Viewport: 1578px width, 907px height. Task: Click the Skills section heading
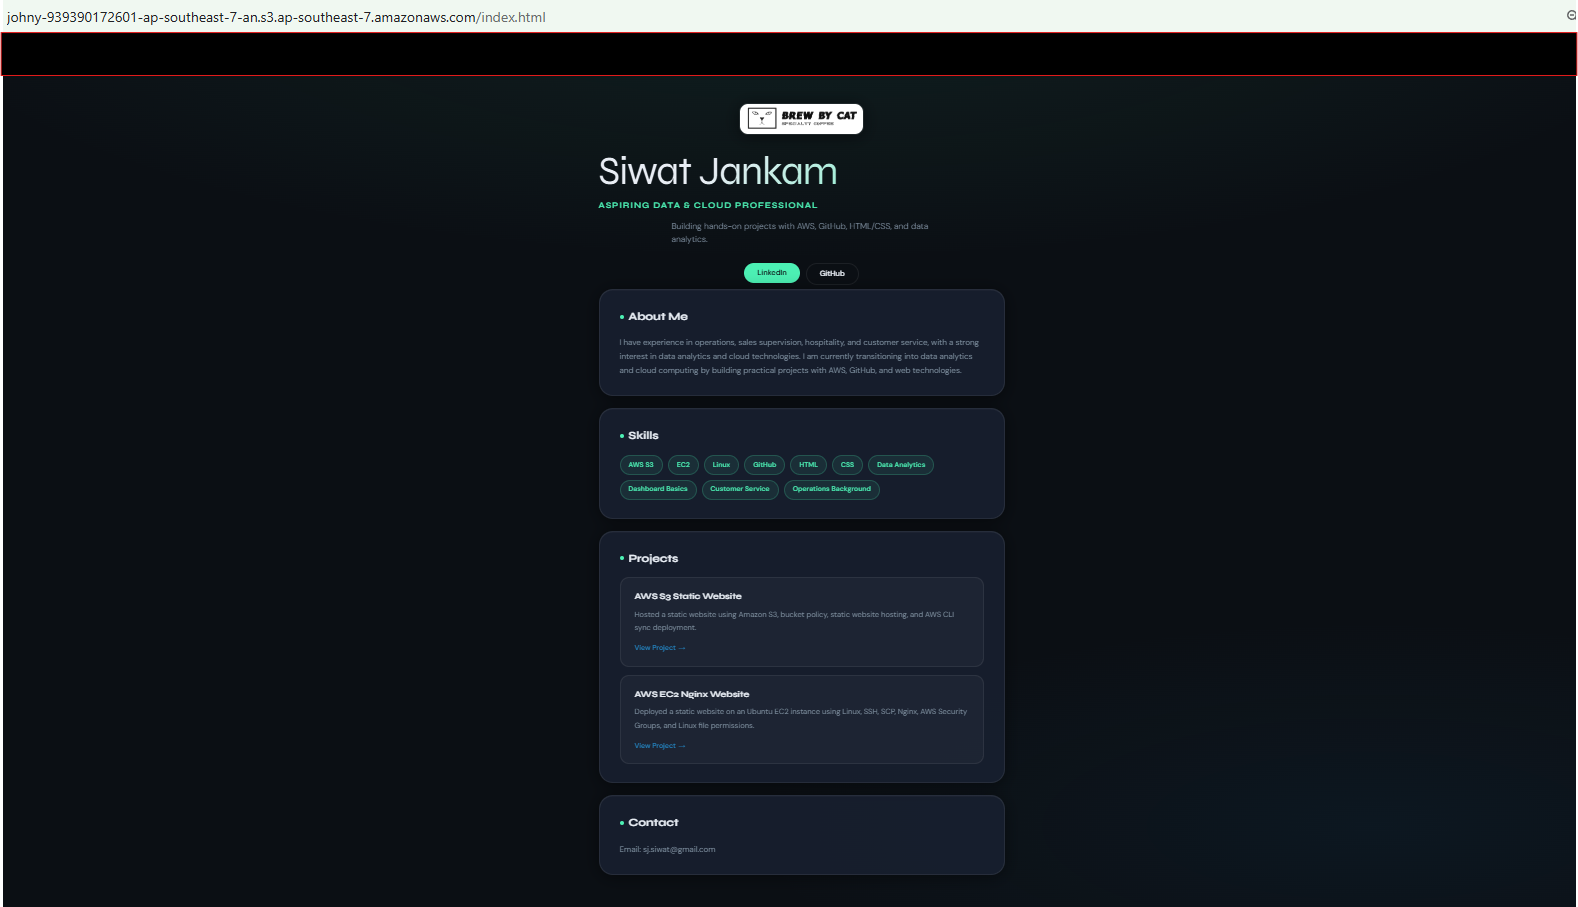[643, 435]
